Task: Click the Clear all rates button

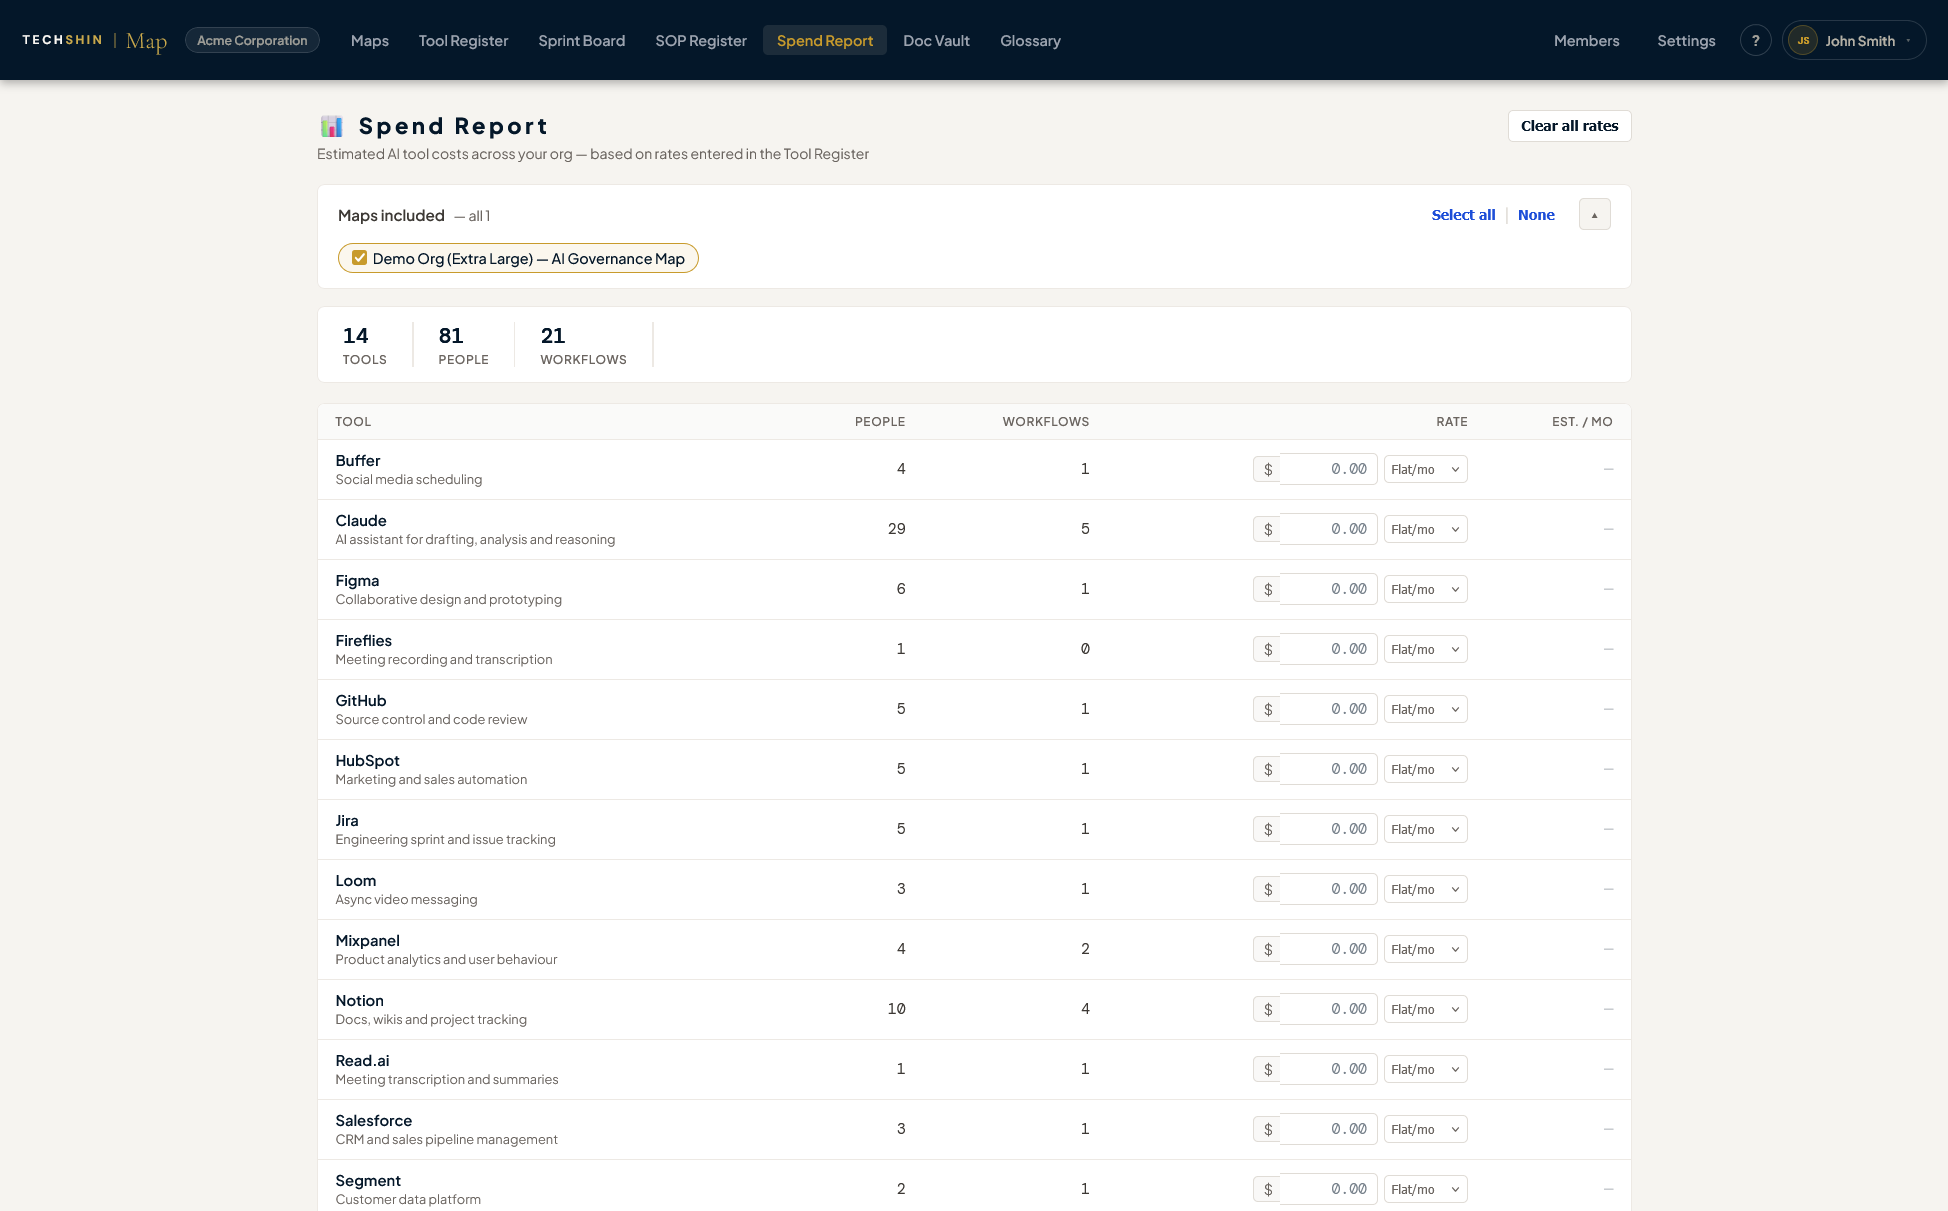Action: [1569, 126]
